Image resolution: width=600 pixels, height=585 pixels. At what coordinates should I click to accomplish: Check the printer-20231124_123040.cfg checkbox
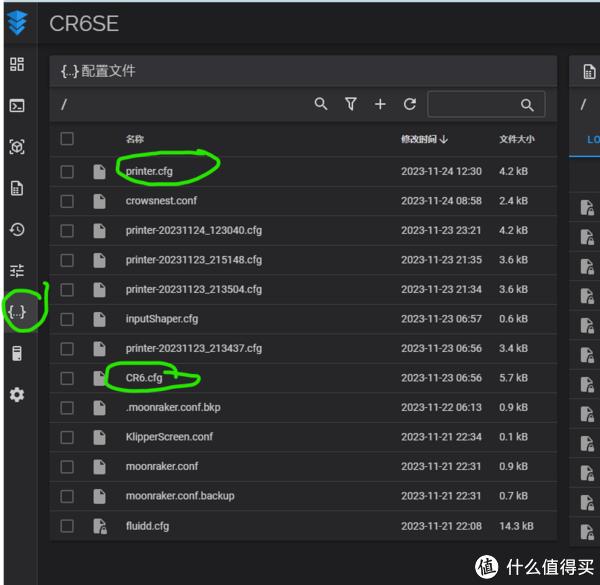click(x=67, y=231)
